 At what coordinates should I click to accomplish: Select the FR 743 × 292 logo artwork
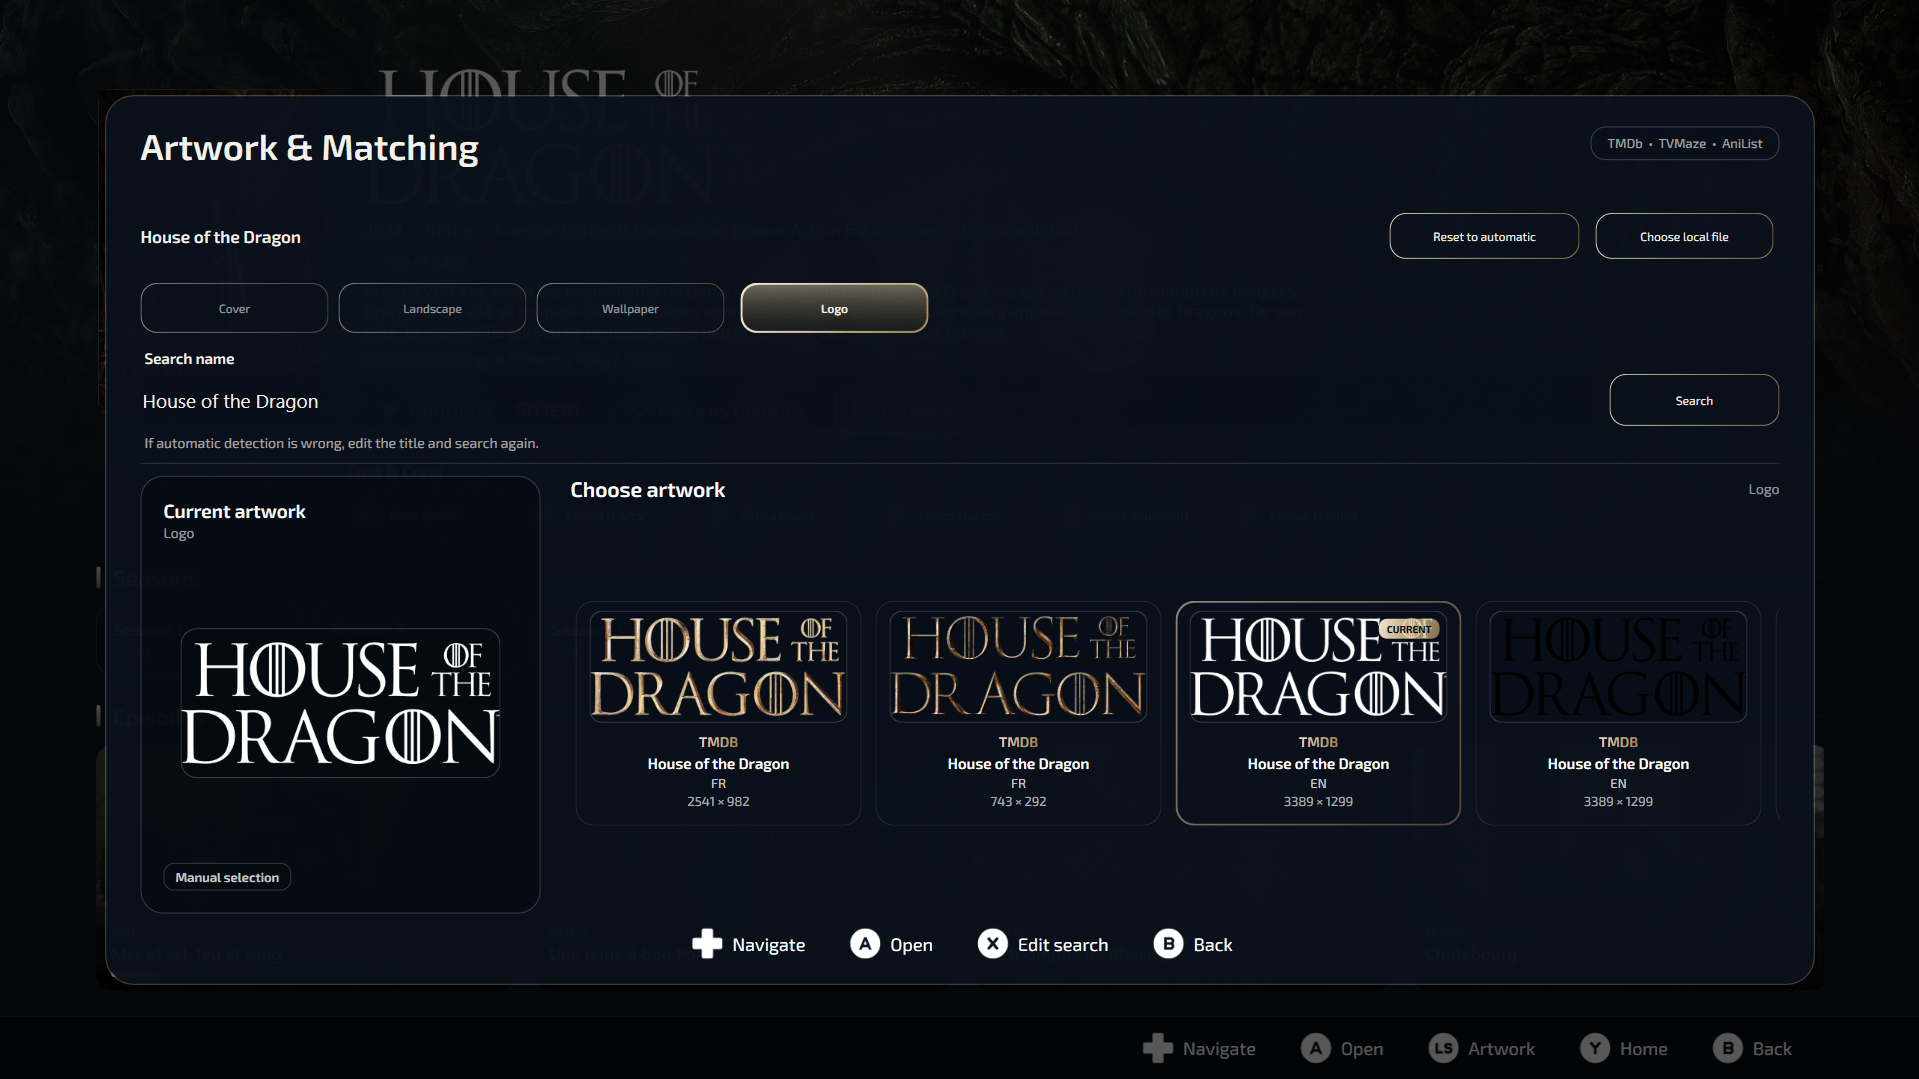1018,713
